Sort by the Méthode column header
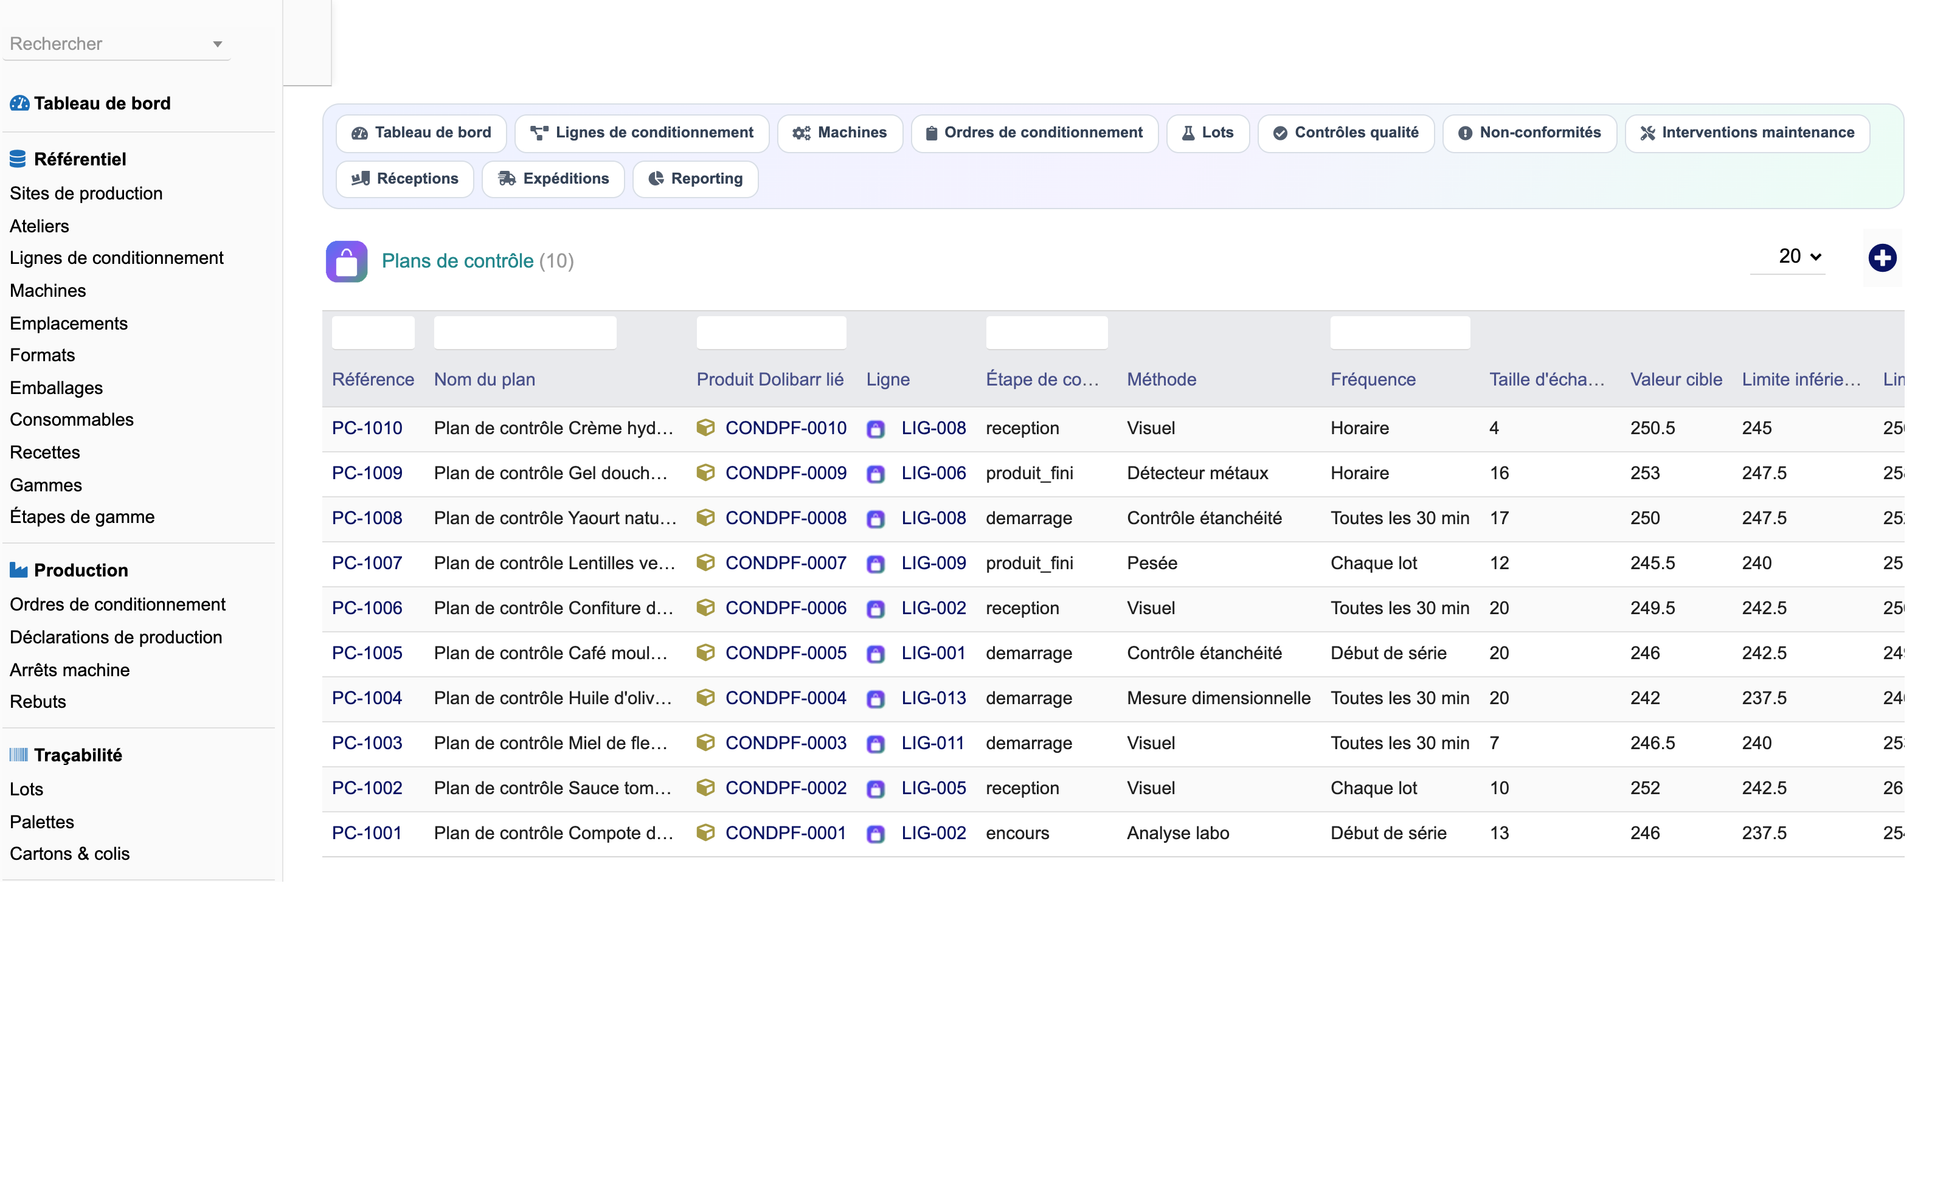Viewport: 1946px width, 1204px height. point(1161,380)
